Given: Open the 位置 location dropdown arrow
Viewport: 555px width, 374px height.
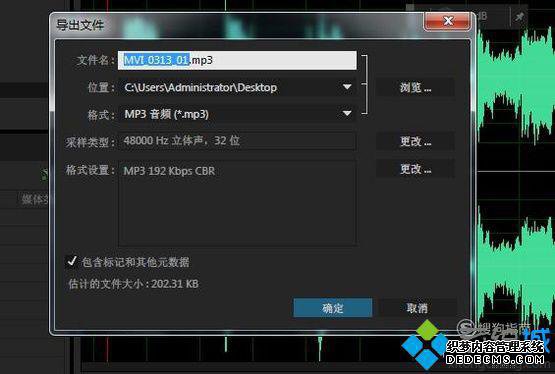Looking at the screenshot, I should [x=347, y=87].
